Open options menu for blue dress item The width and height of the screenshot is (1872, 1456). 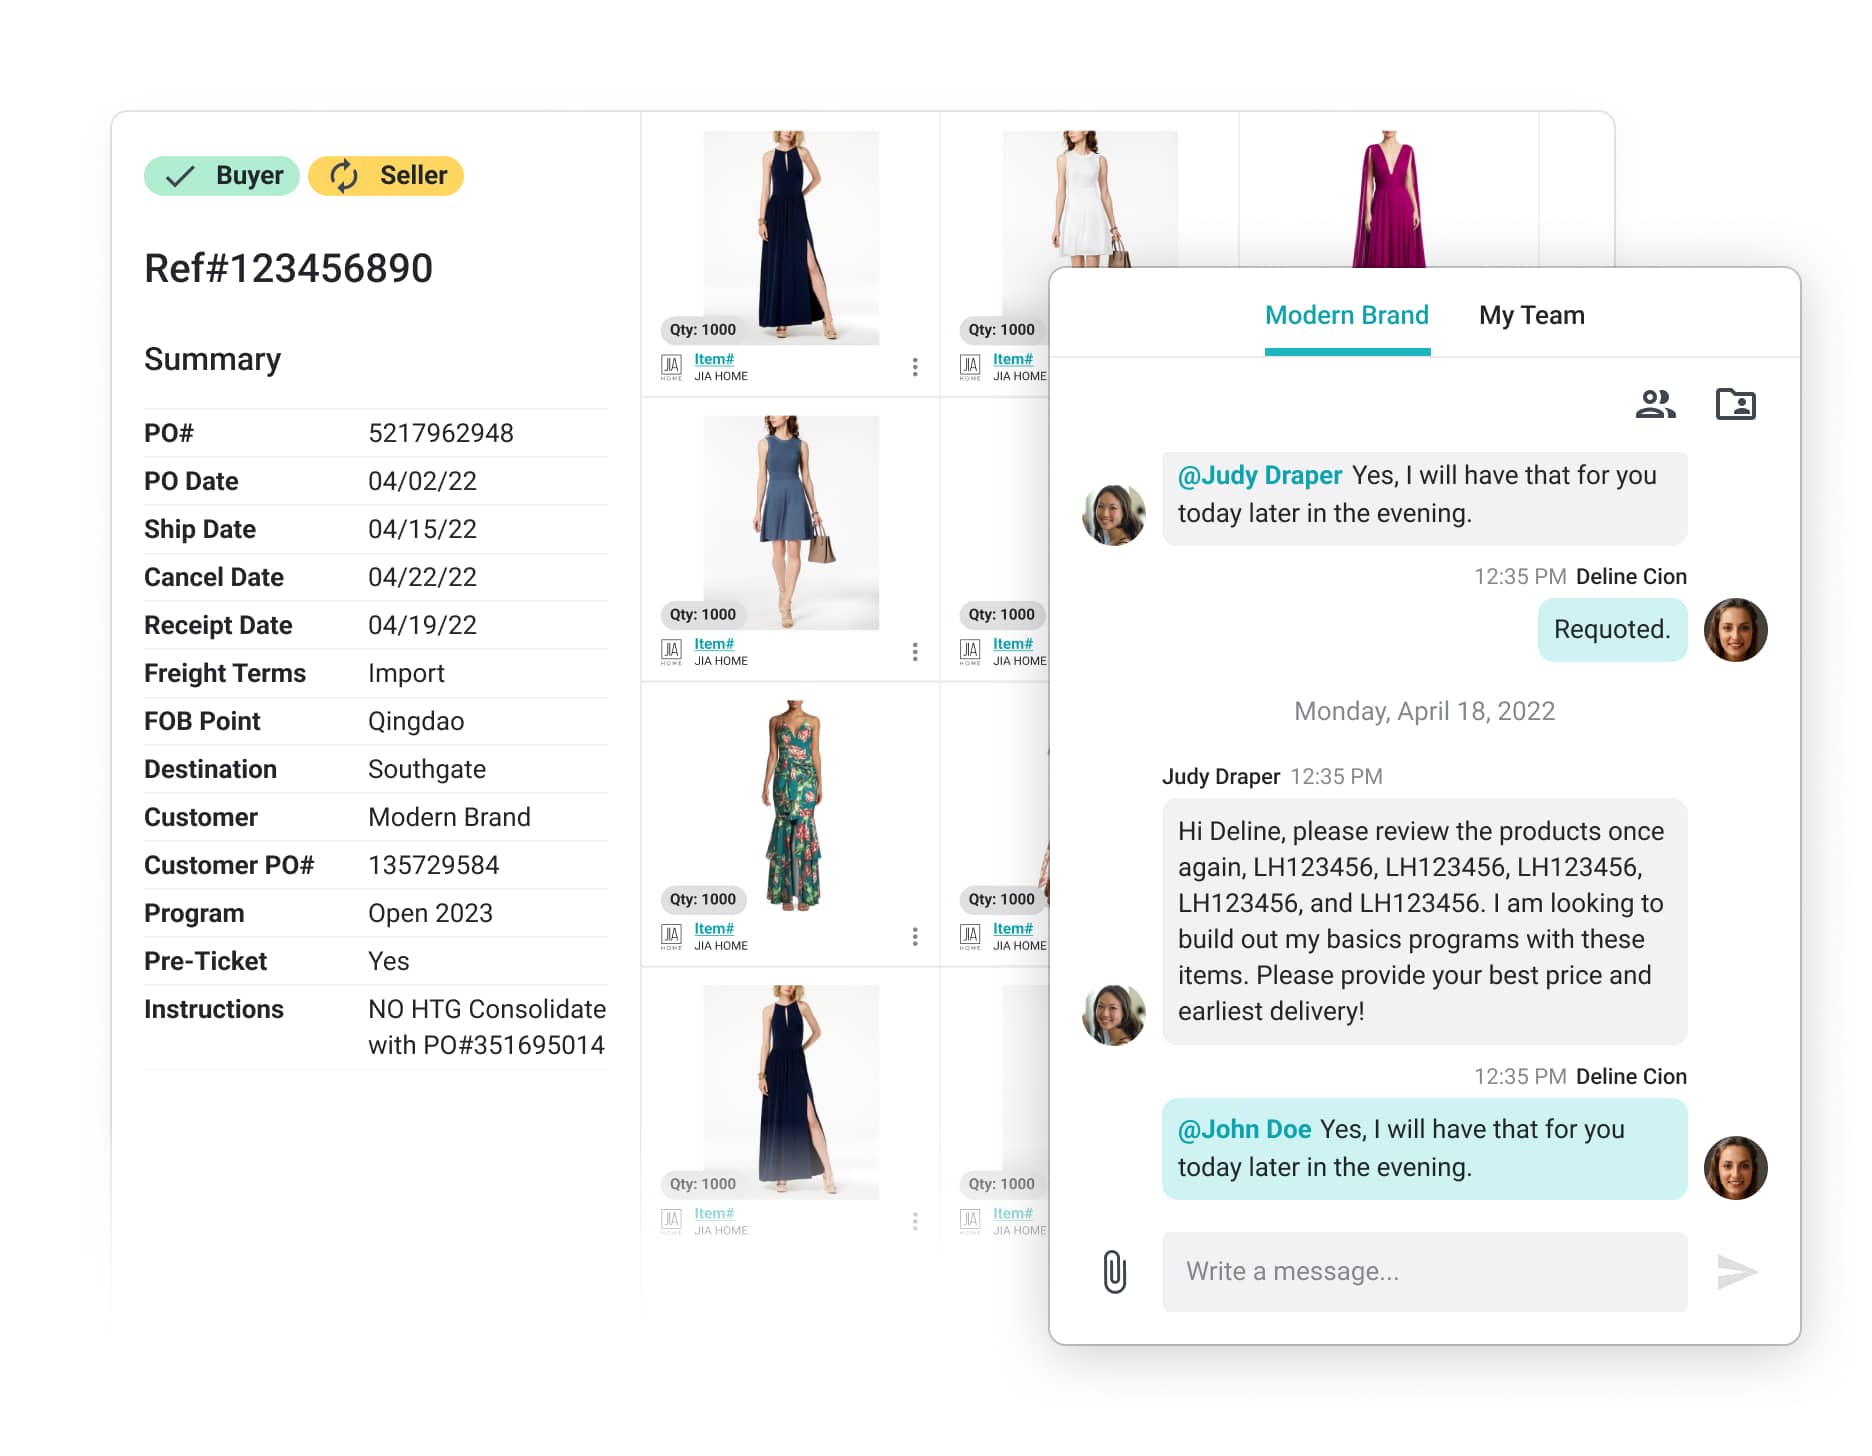914,652
